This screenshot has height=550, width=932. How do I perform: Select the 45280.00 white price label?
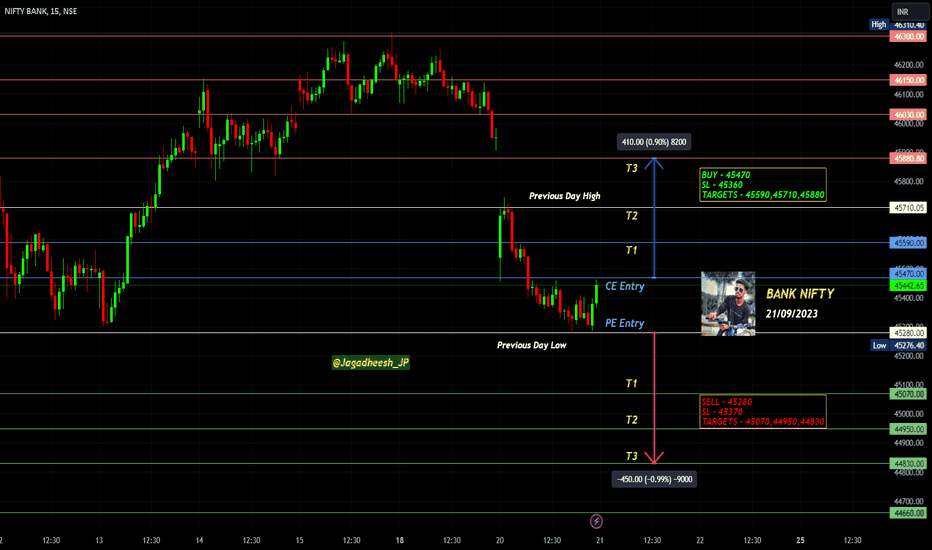pyautogui.click(x=908, y=332)
